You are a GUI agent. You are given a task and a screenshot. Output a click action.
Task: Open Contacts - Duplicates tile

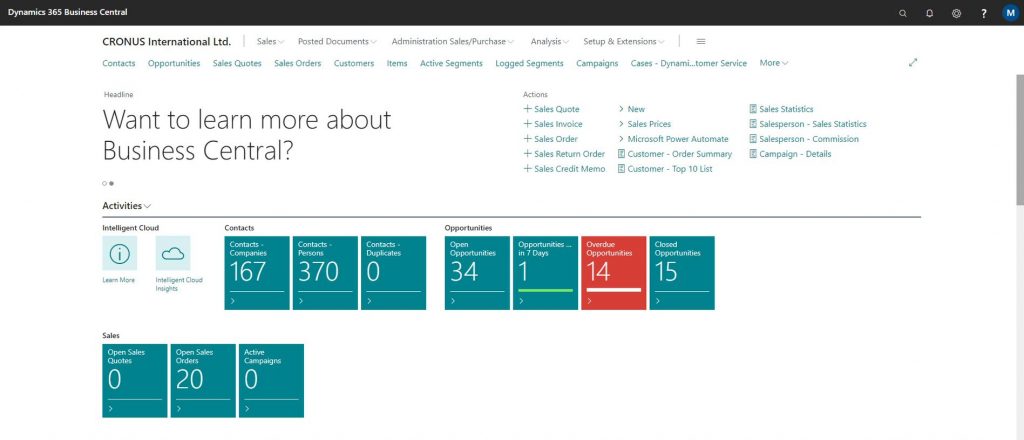pyautogui.click(x=393, y=273)
